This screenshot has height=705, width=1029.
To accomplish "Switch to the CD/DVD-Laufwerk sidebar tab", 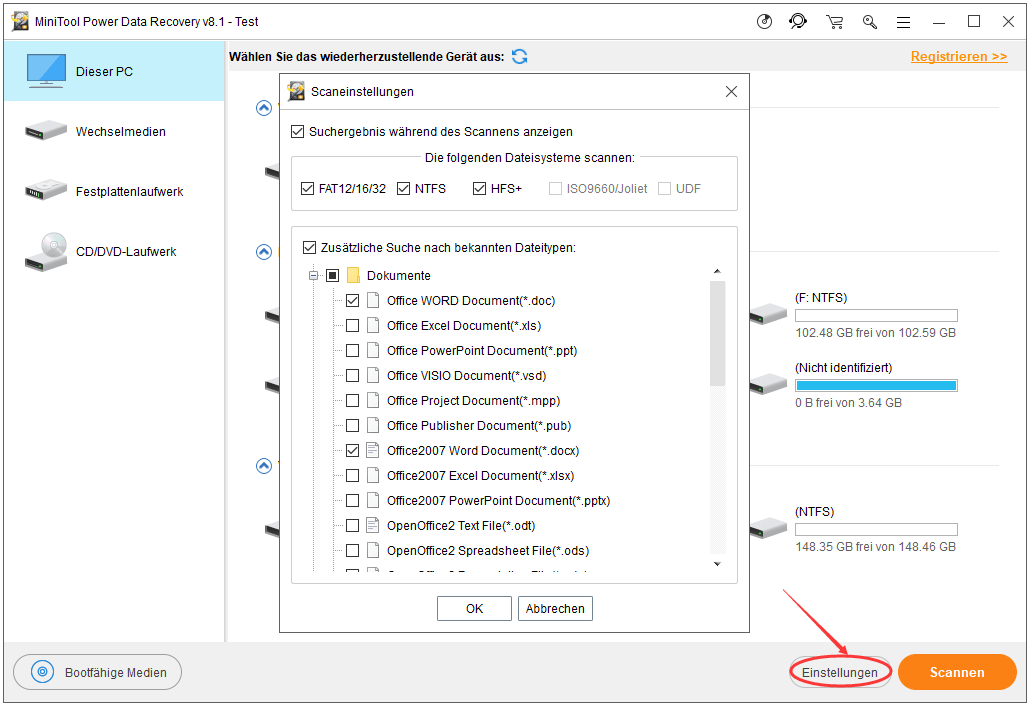I will click(114, 251).
